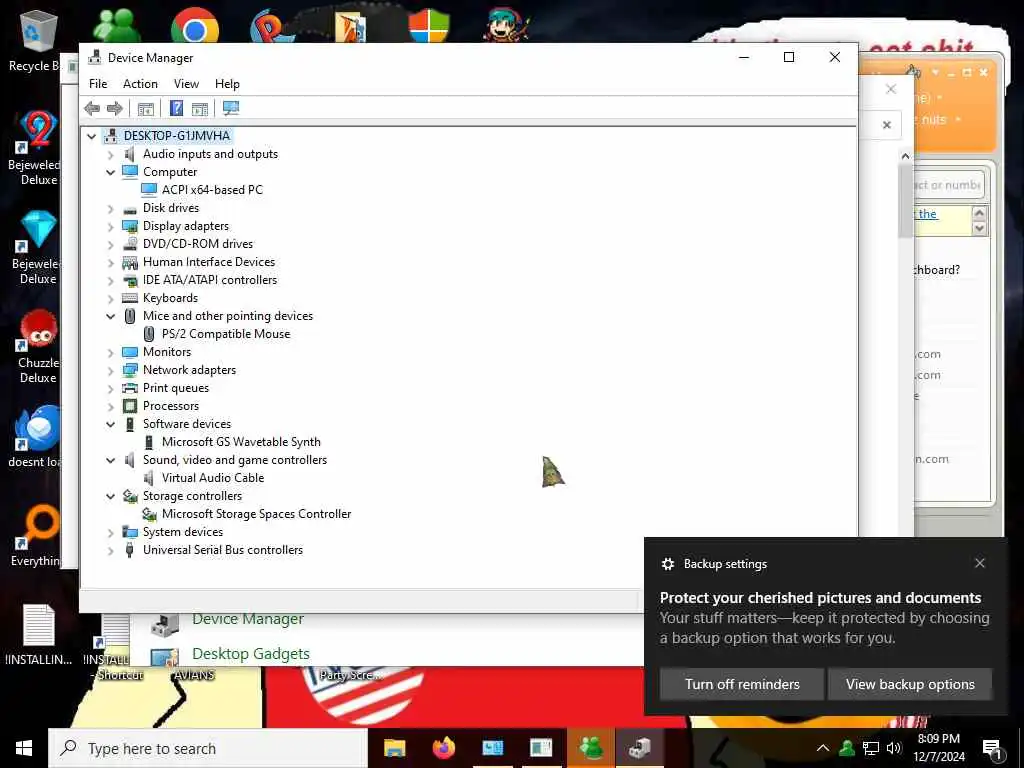The width and height of the screenshot is (1024, 768).
Task: Collapse the Computer category
Action: coord(110,172)
